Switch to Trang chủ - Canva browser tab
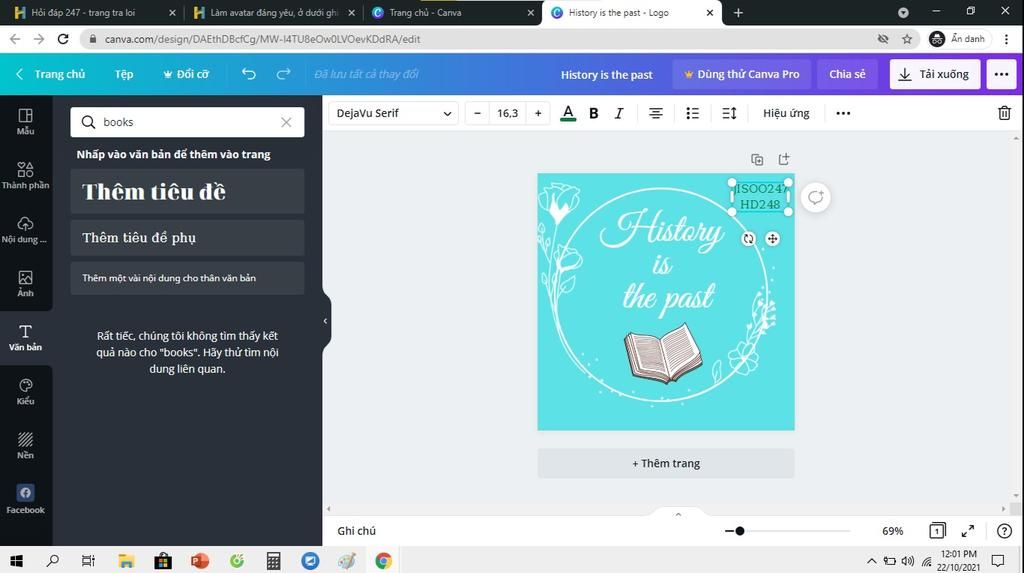 click(452, 12)
